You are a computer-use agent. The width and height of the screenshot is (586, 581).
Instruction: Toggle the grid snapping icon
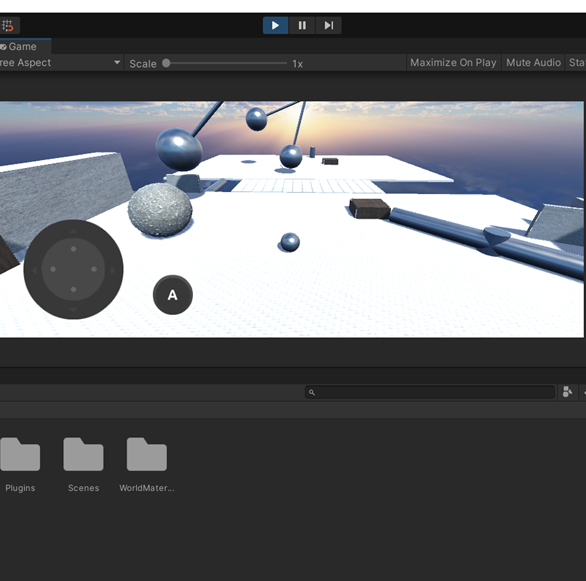click(x=8, y=26)
